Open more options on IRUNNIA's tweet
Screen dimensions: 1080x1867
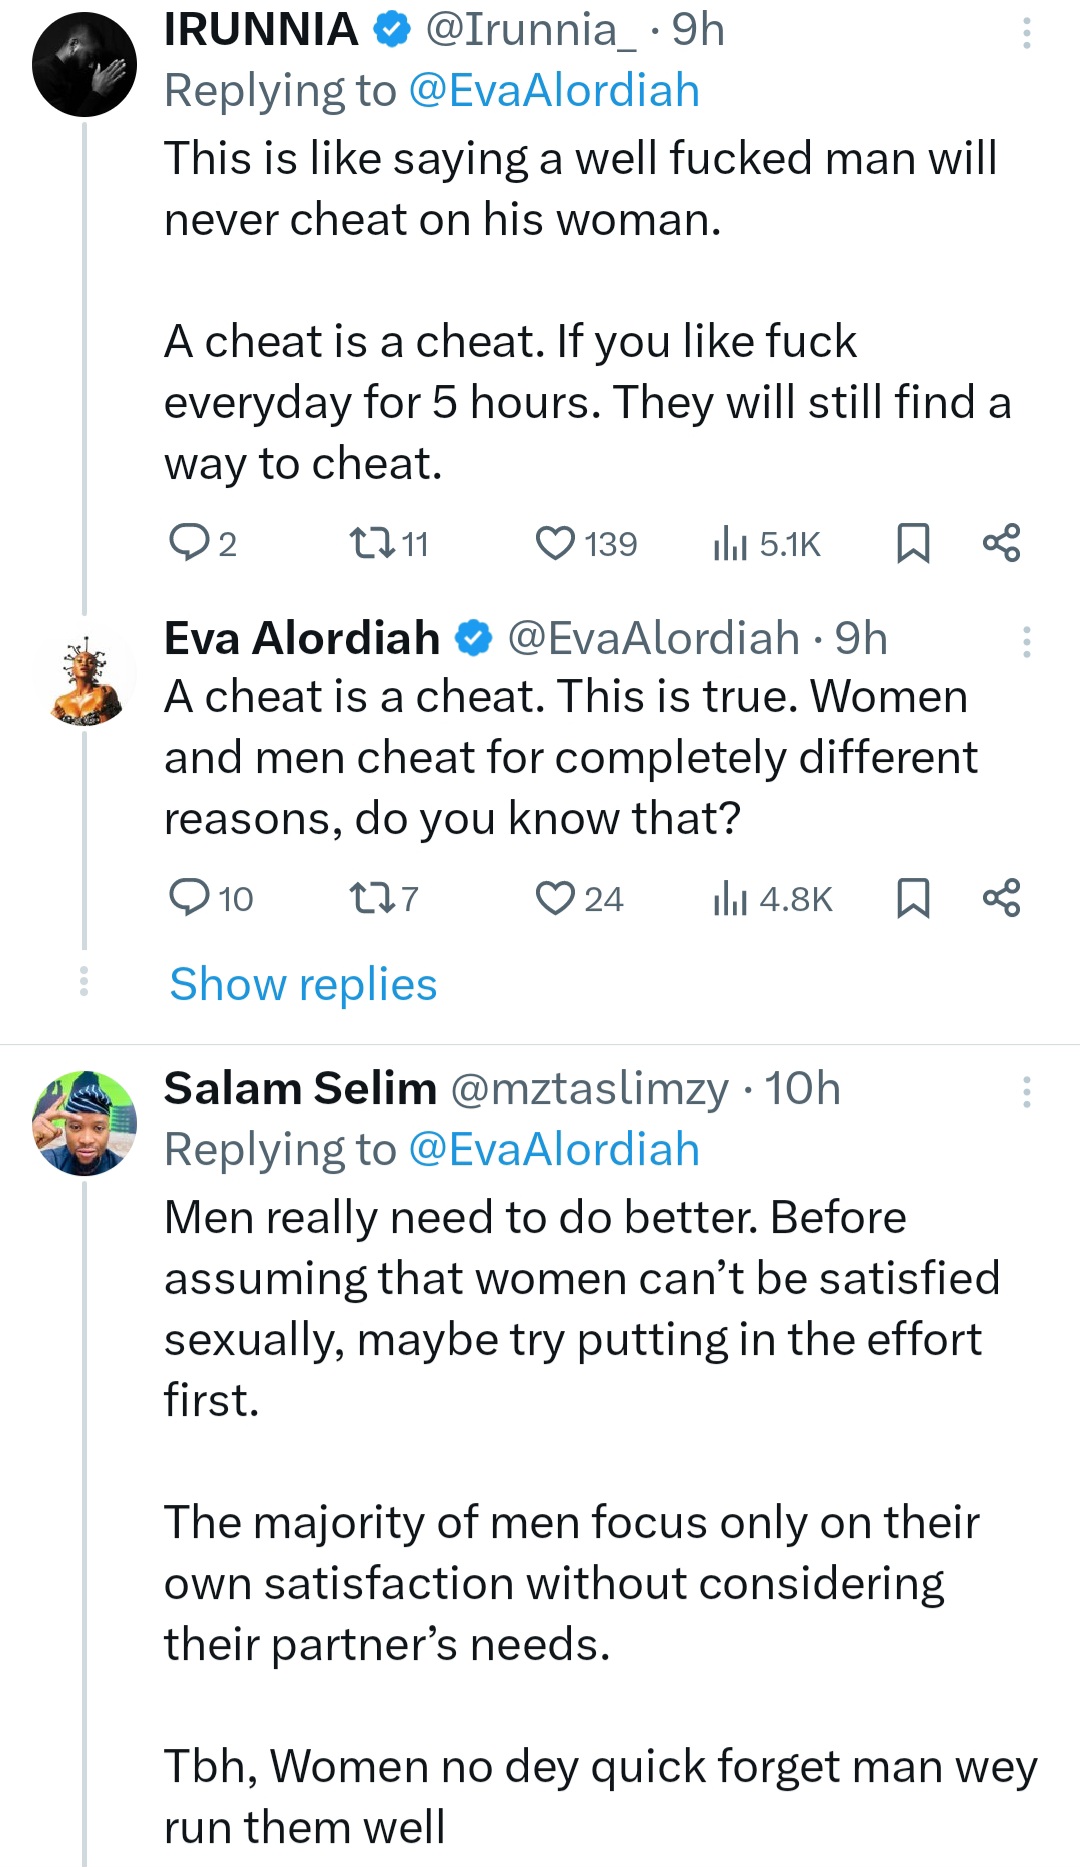(1026, 34)
